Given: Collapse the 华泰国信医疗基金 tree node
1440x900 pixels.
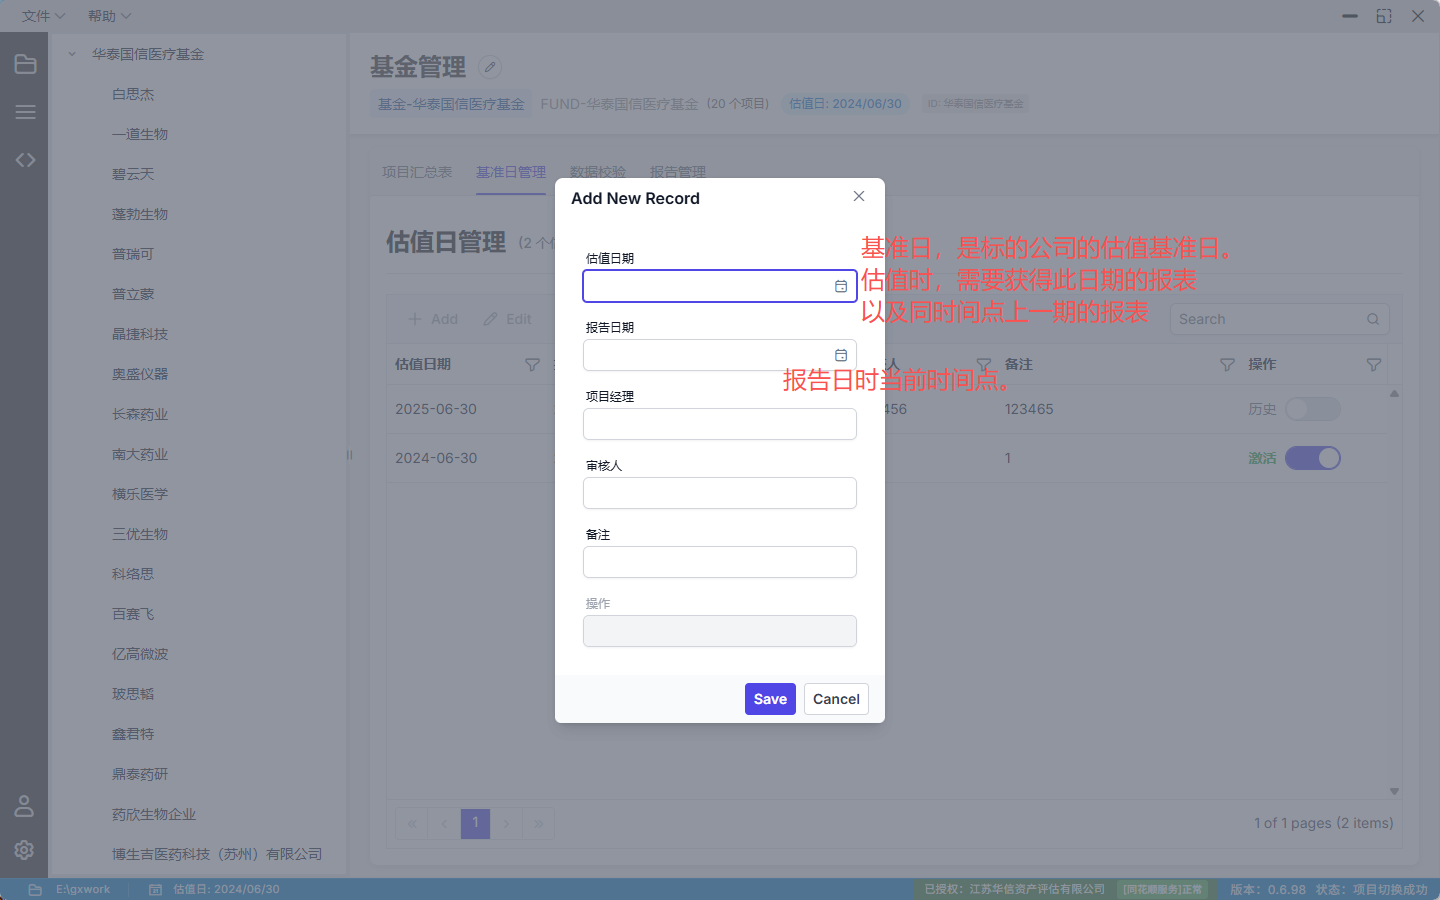Looking at the screenshot, I should (x=72, y=54).
